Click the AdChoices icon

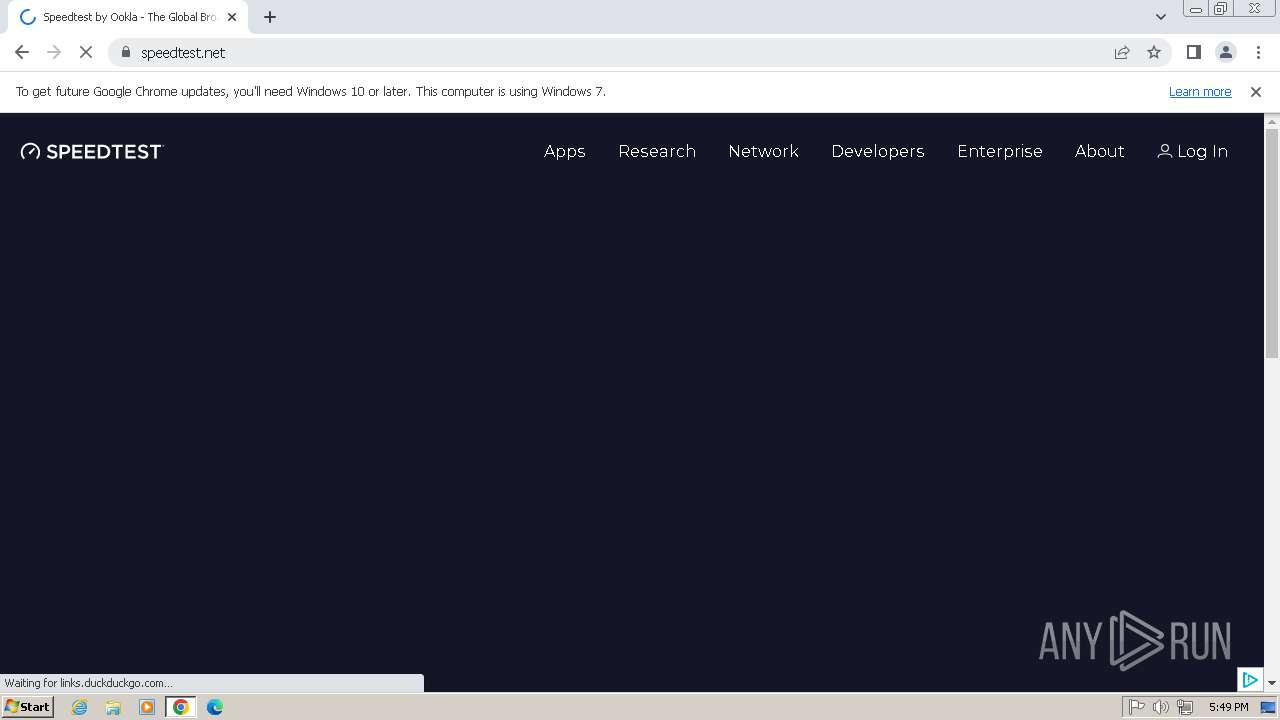click(1250, 680)
